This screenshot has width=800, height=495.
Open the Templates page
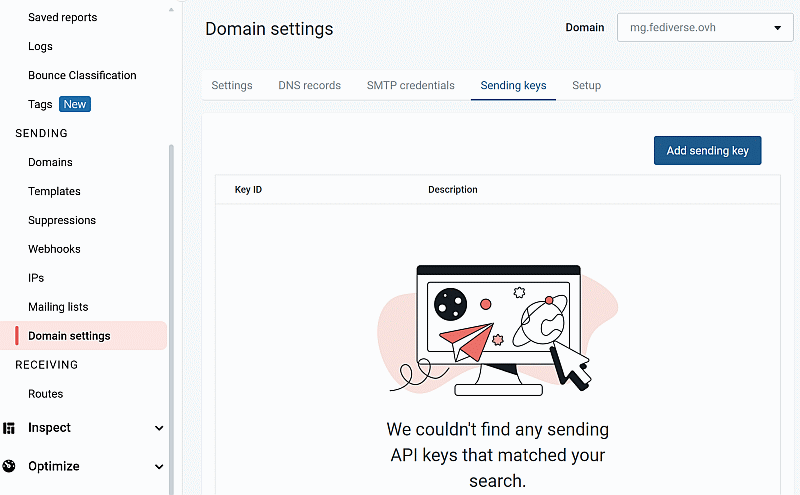[54, 191]
